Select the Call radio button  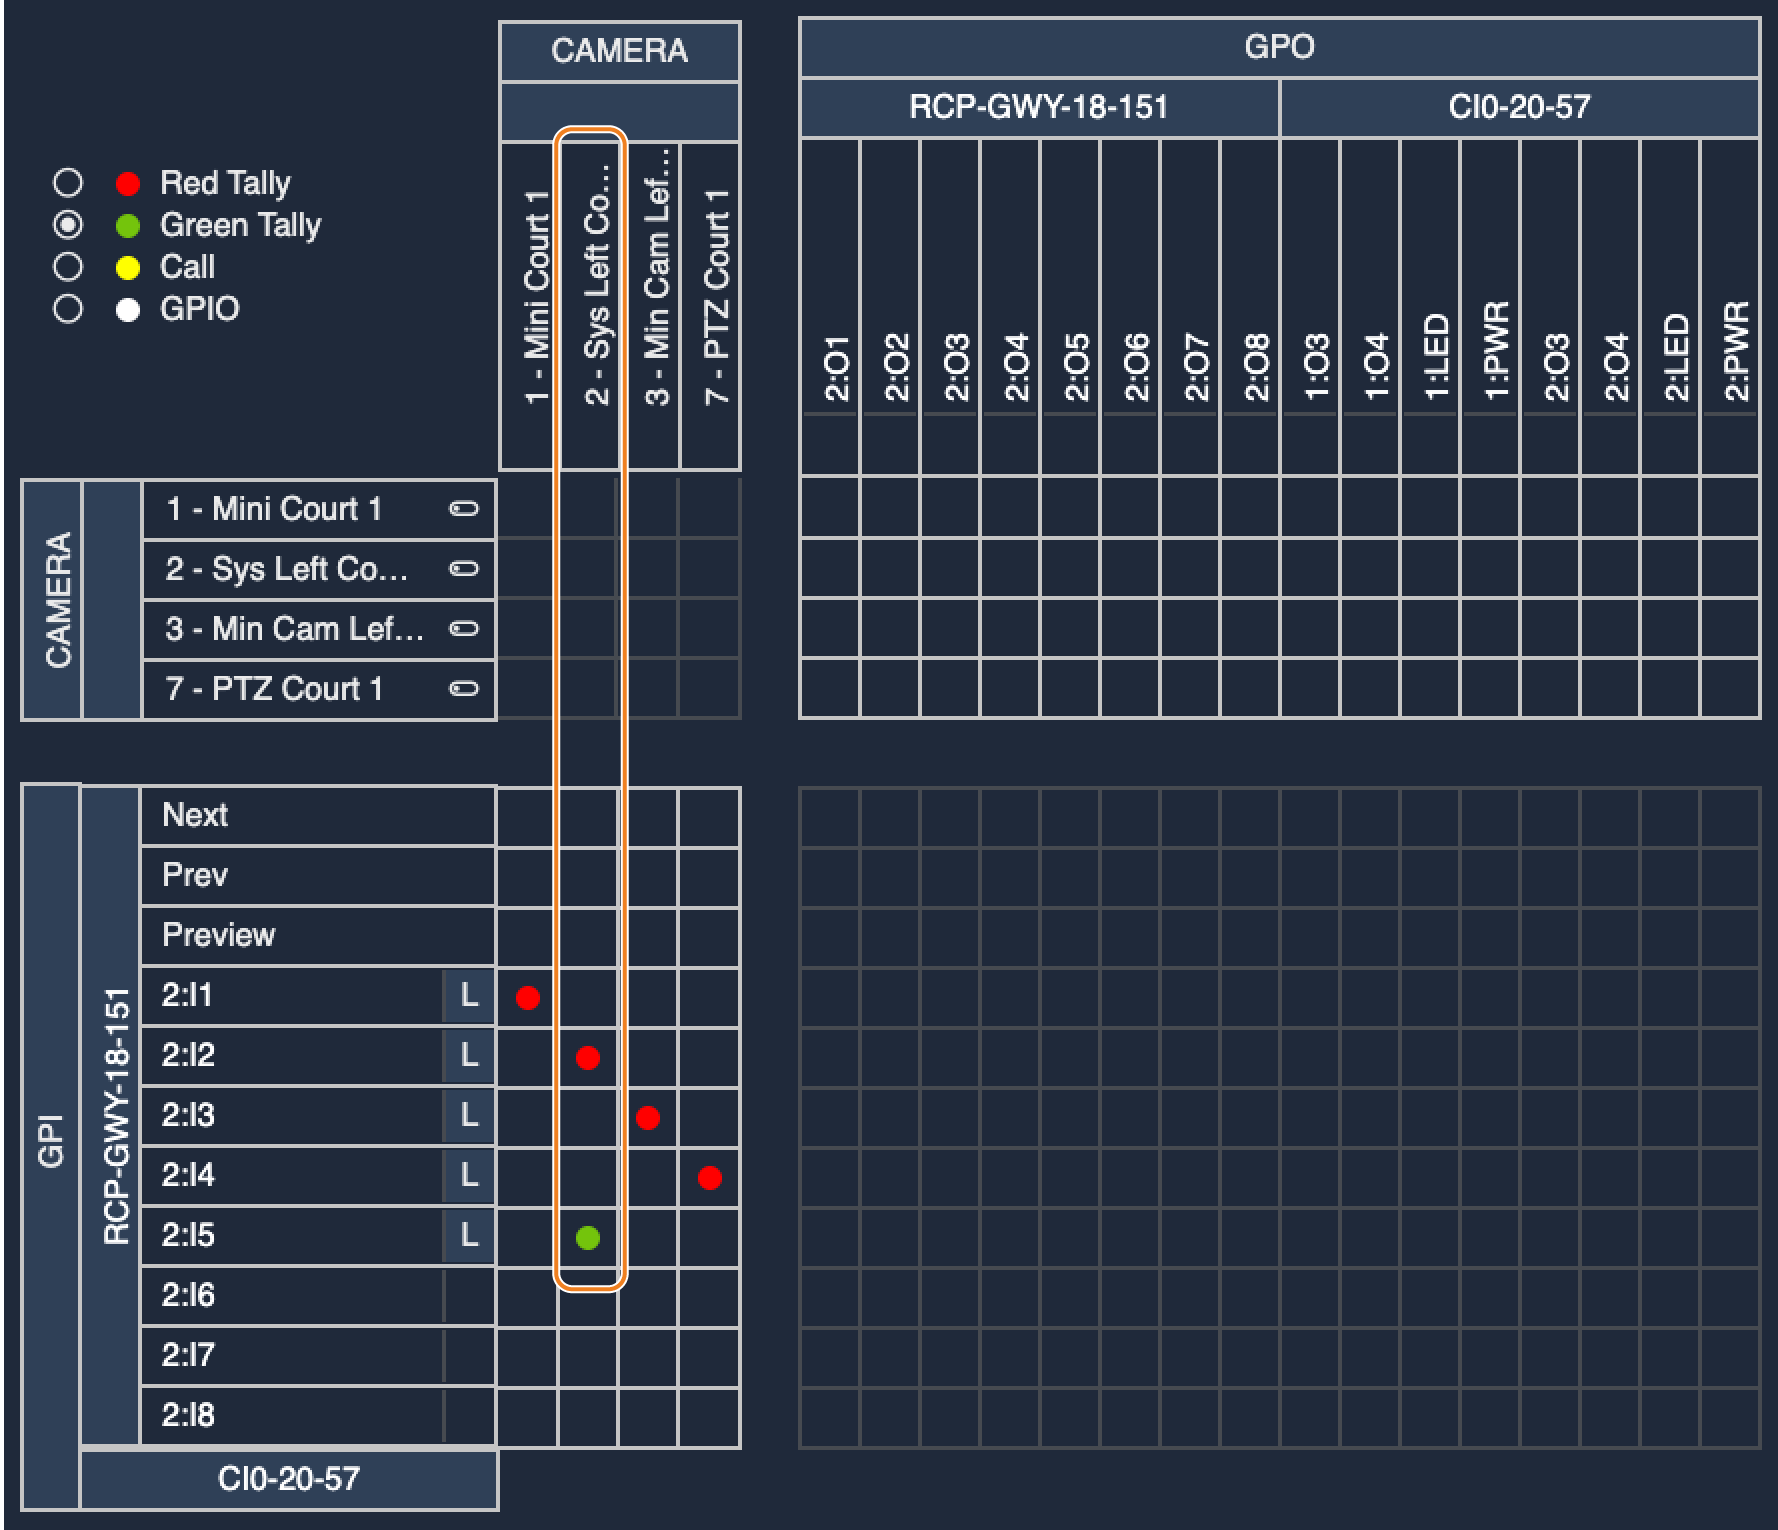[x=68, y=267]
